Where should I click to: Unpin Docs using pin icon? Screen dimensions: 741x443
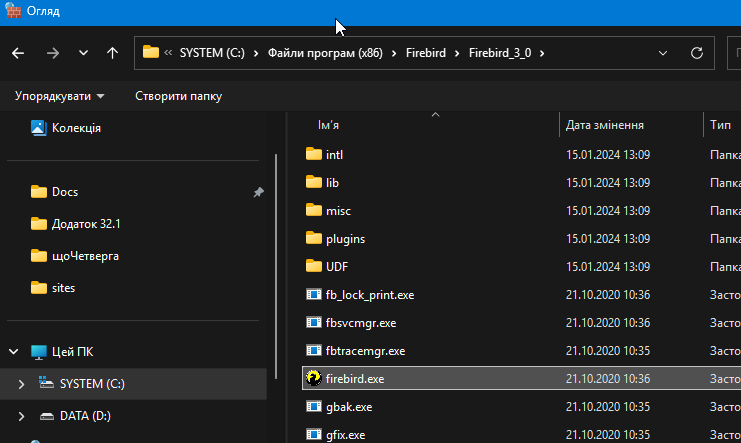[258, 192]
